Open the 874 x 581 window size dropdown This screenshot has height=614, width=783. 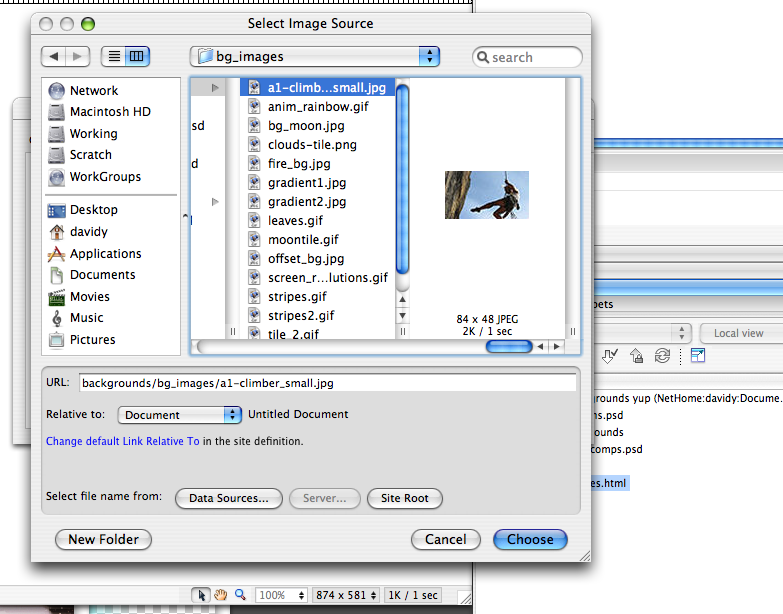[x=346, y=595]
